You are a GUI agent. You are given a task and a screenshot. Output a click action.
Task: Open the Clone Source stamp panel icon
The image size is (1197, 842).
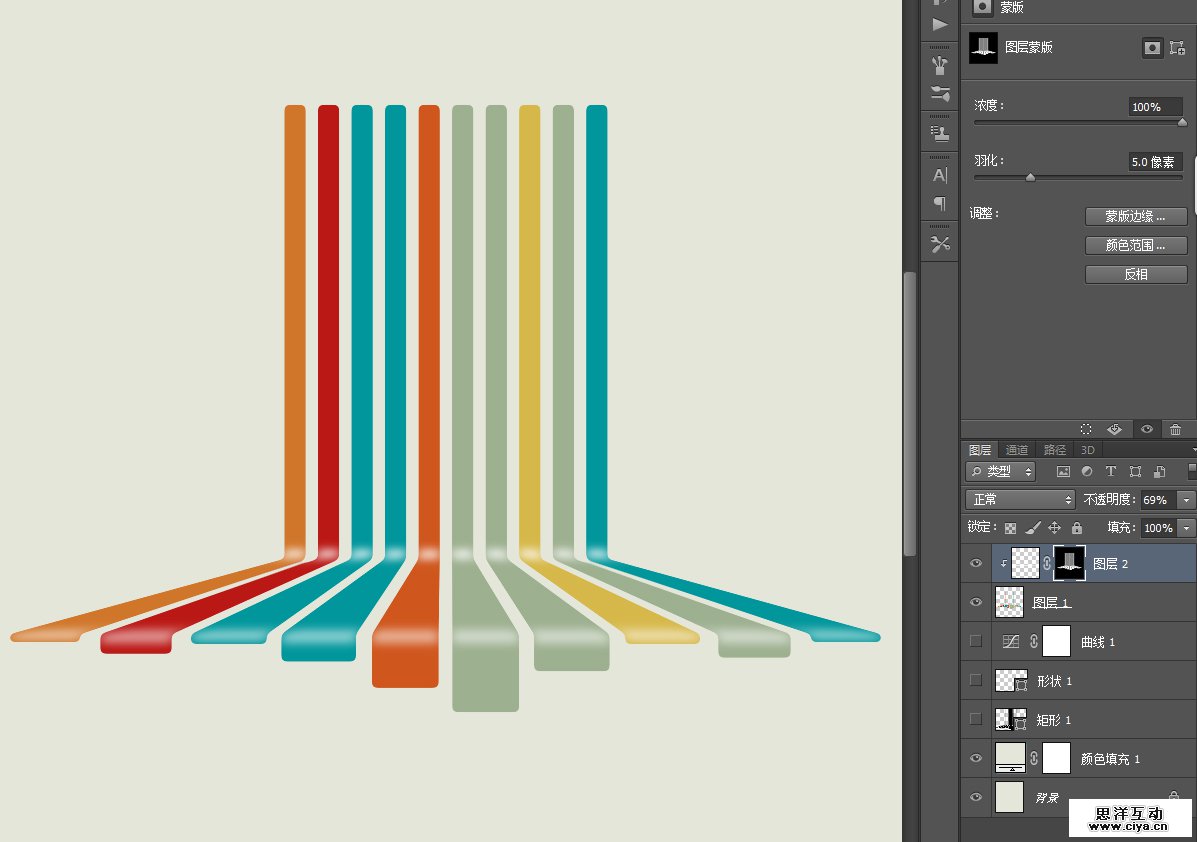click(940, 134)
